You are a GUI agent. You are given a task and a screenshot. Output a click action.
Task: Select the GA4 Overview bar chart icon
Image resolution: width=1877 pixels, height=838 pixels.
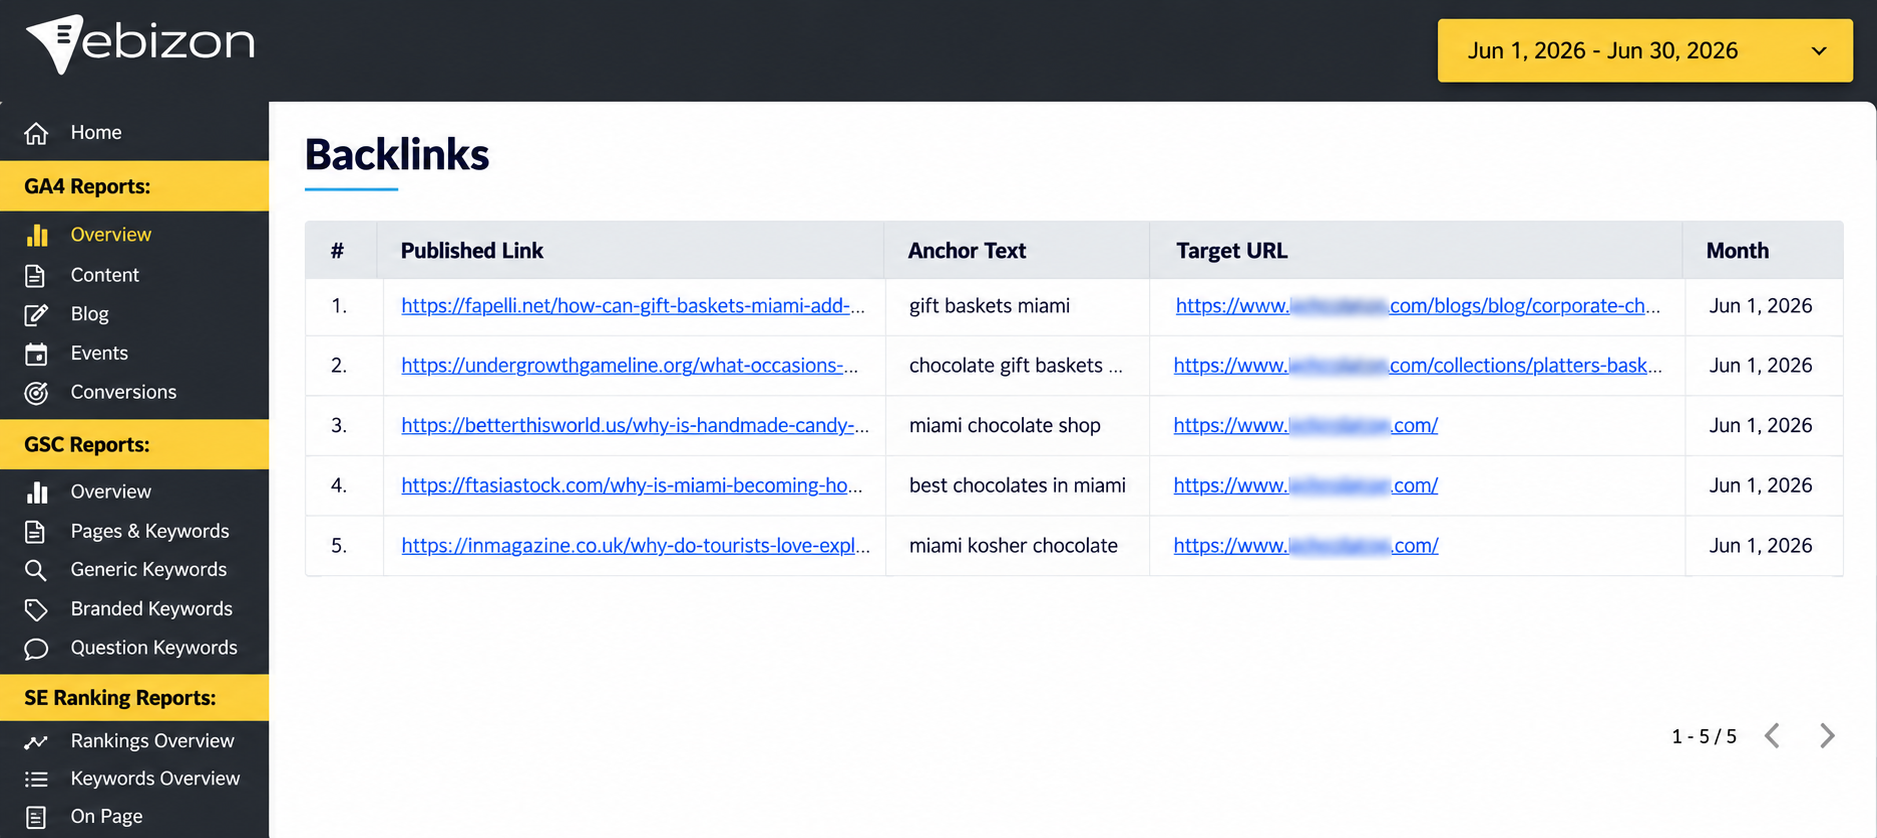click(x=37, y=235)
